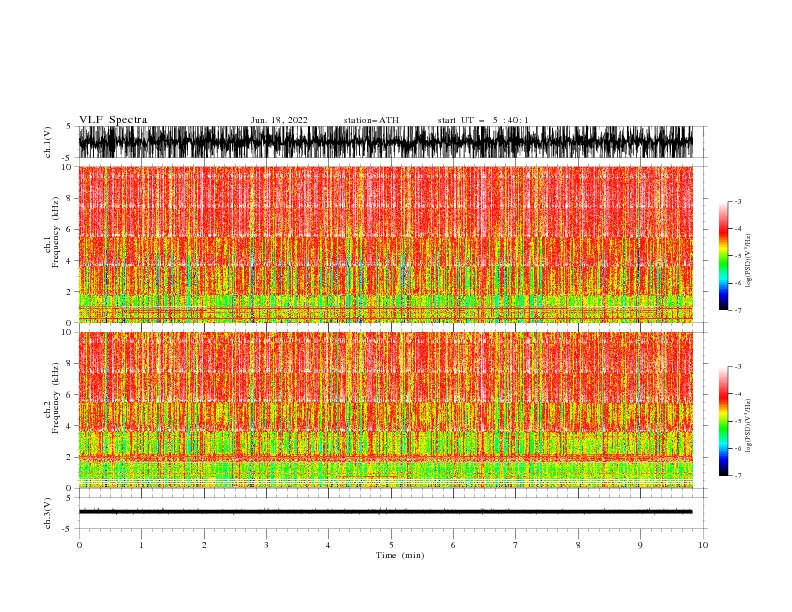Click the "ch.1(V)" waveform axis label

(x=48, y=142)
